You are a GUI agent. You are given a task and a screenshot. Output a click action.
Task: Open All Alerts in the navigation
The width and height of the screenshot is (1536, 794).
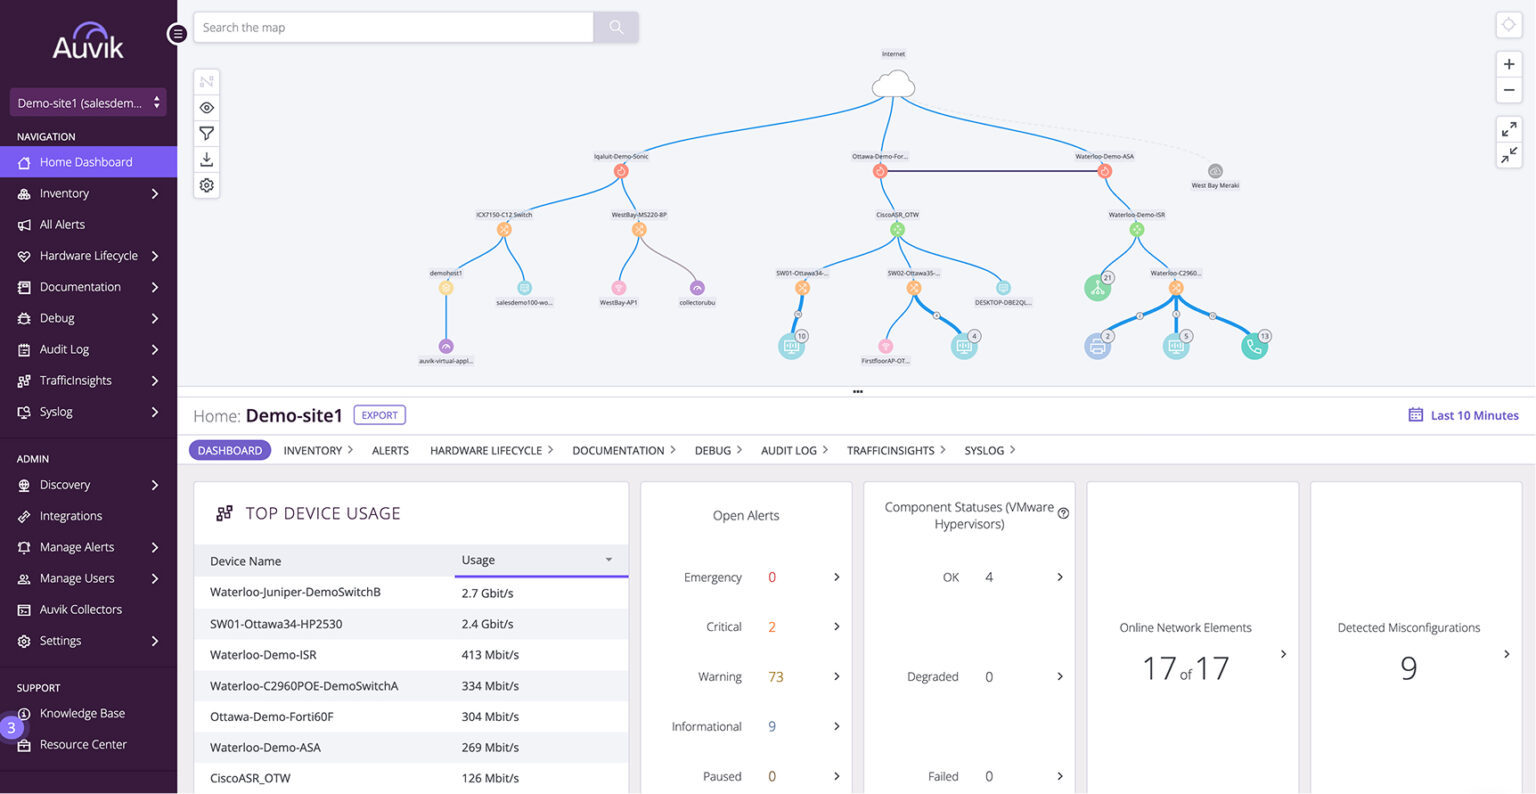pyautogui.click(x=62, y=225)
